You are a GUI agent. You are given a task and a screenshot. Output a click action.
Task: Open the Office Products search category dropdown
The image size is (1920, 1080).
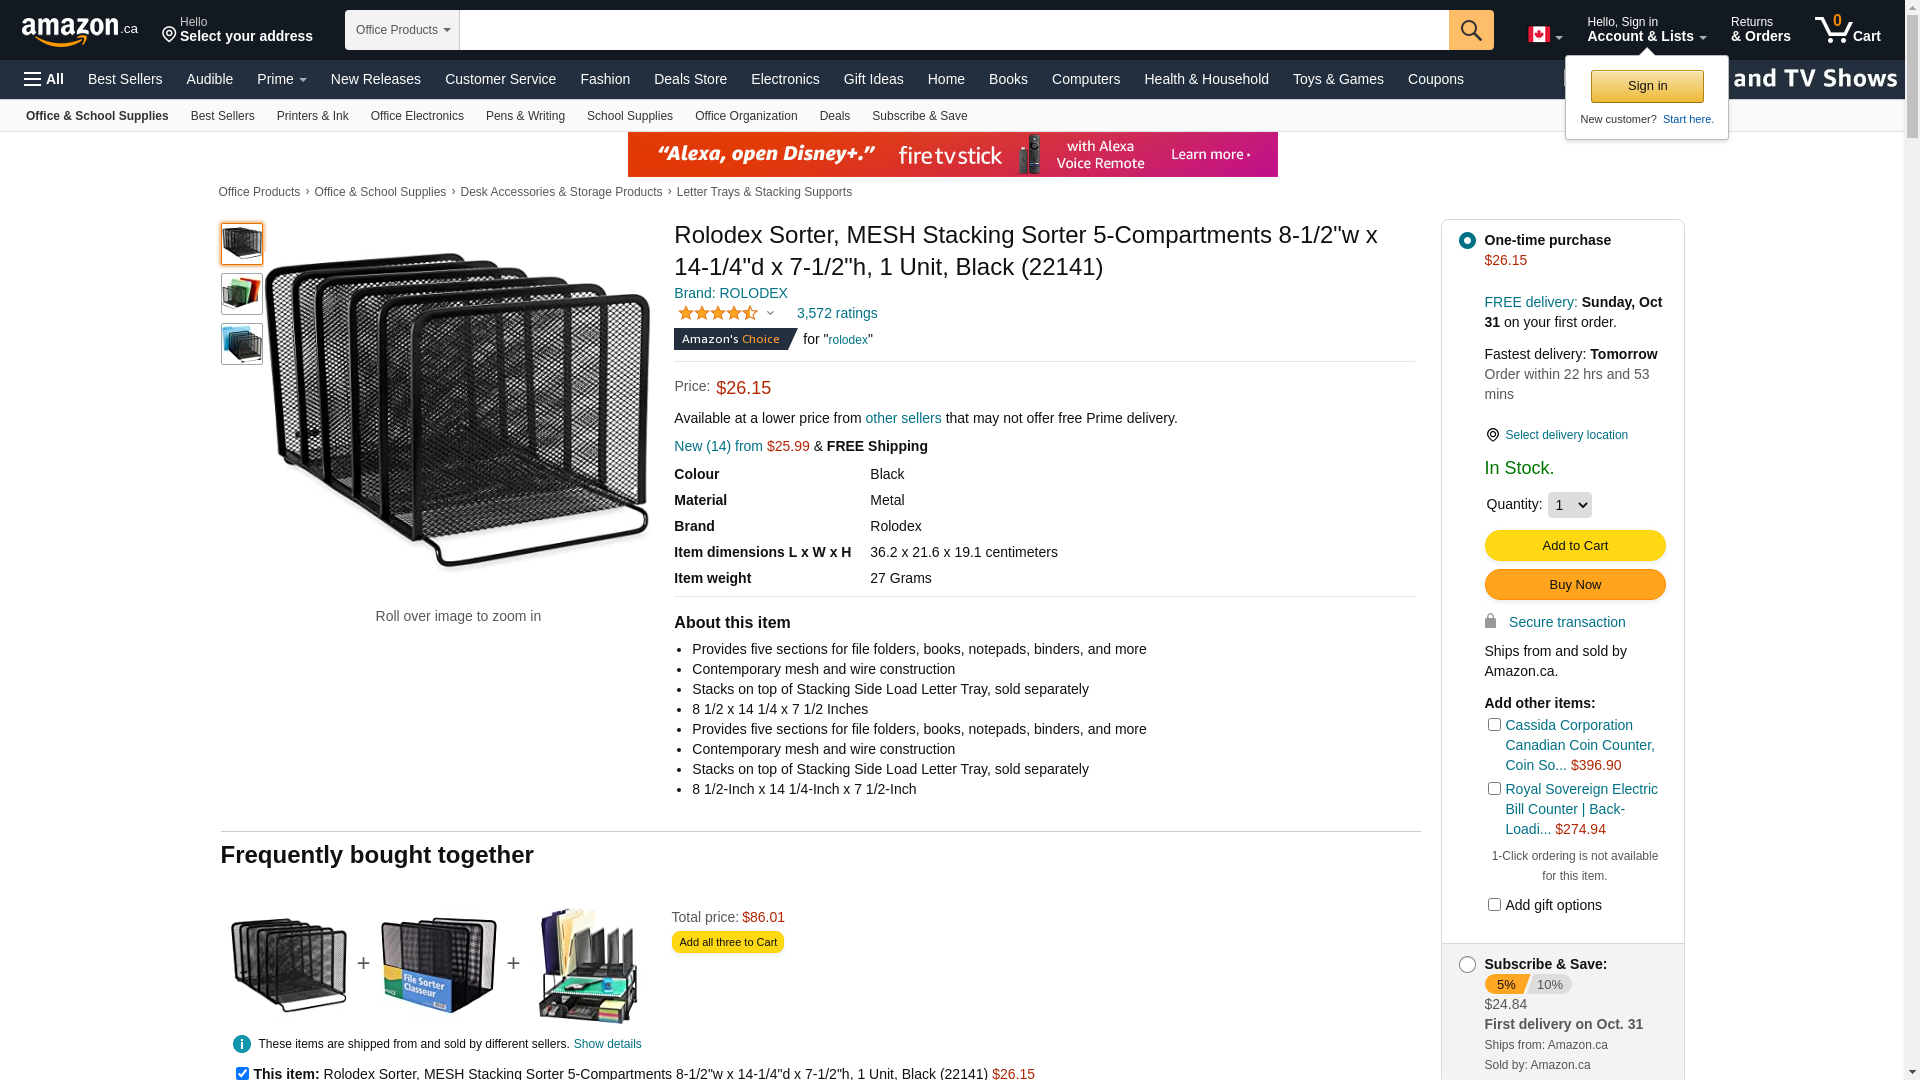point(402,30)
